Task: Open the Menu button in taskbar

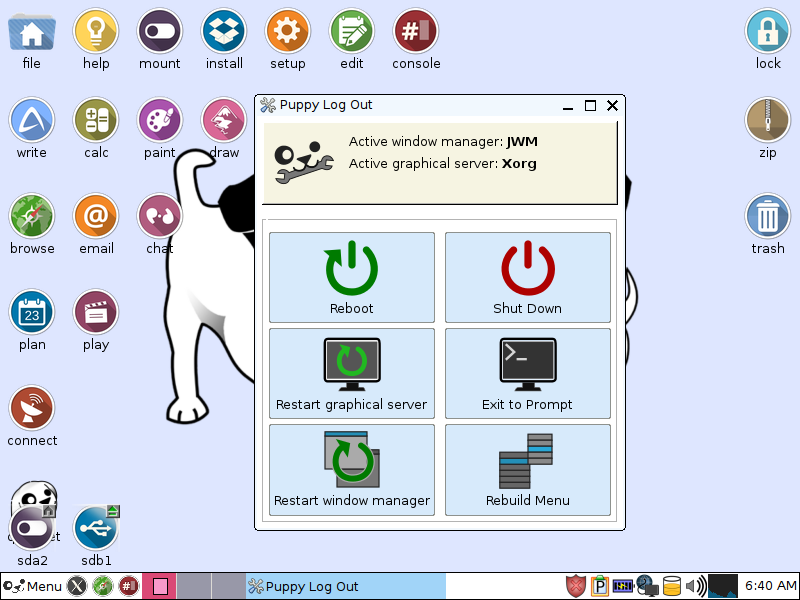Action: (x=32, y=587)
